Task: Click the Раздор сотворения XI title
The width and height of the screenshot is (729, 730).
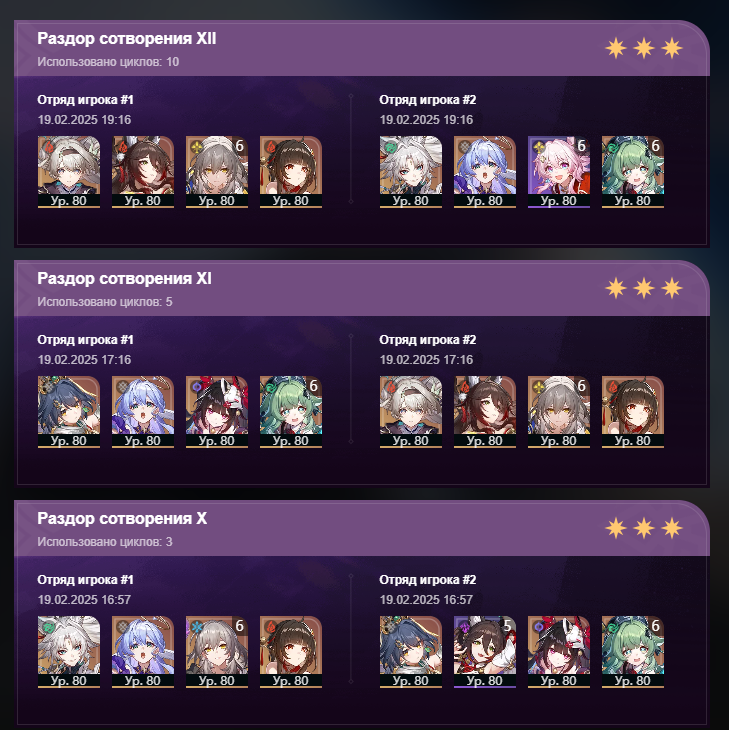Action: click(124, 278)
